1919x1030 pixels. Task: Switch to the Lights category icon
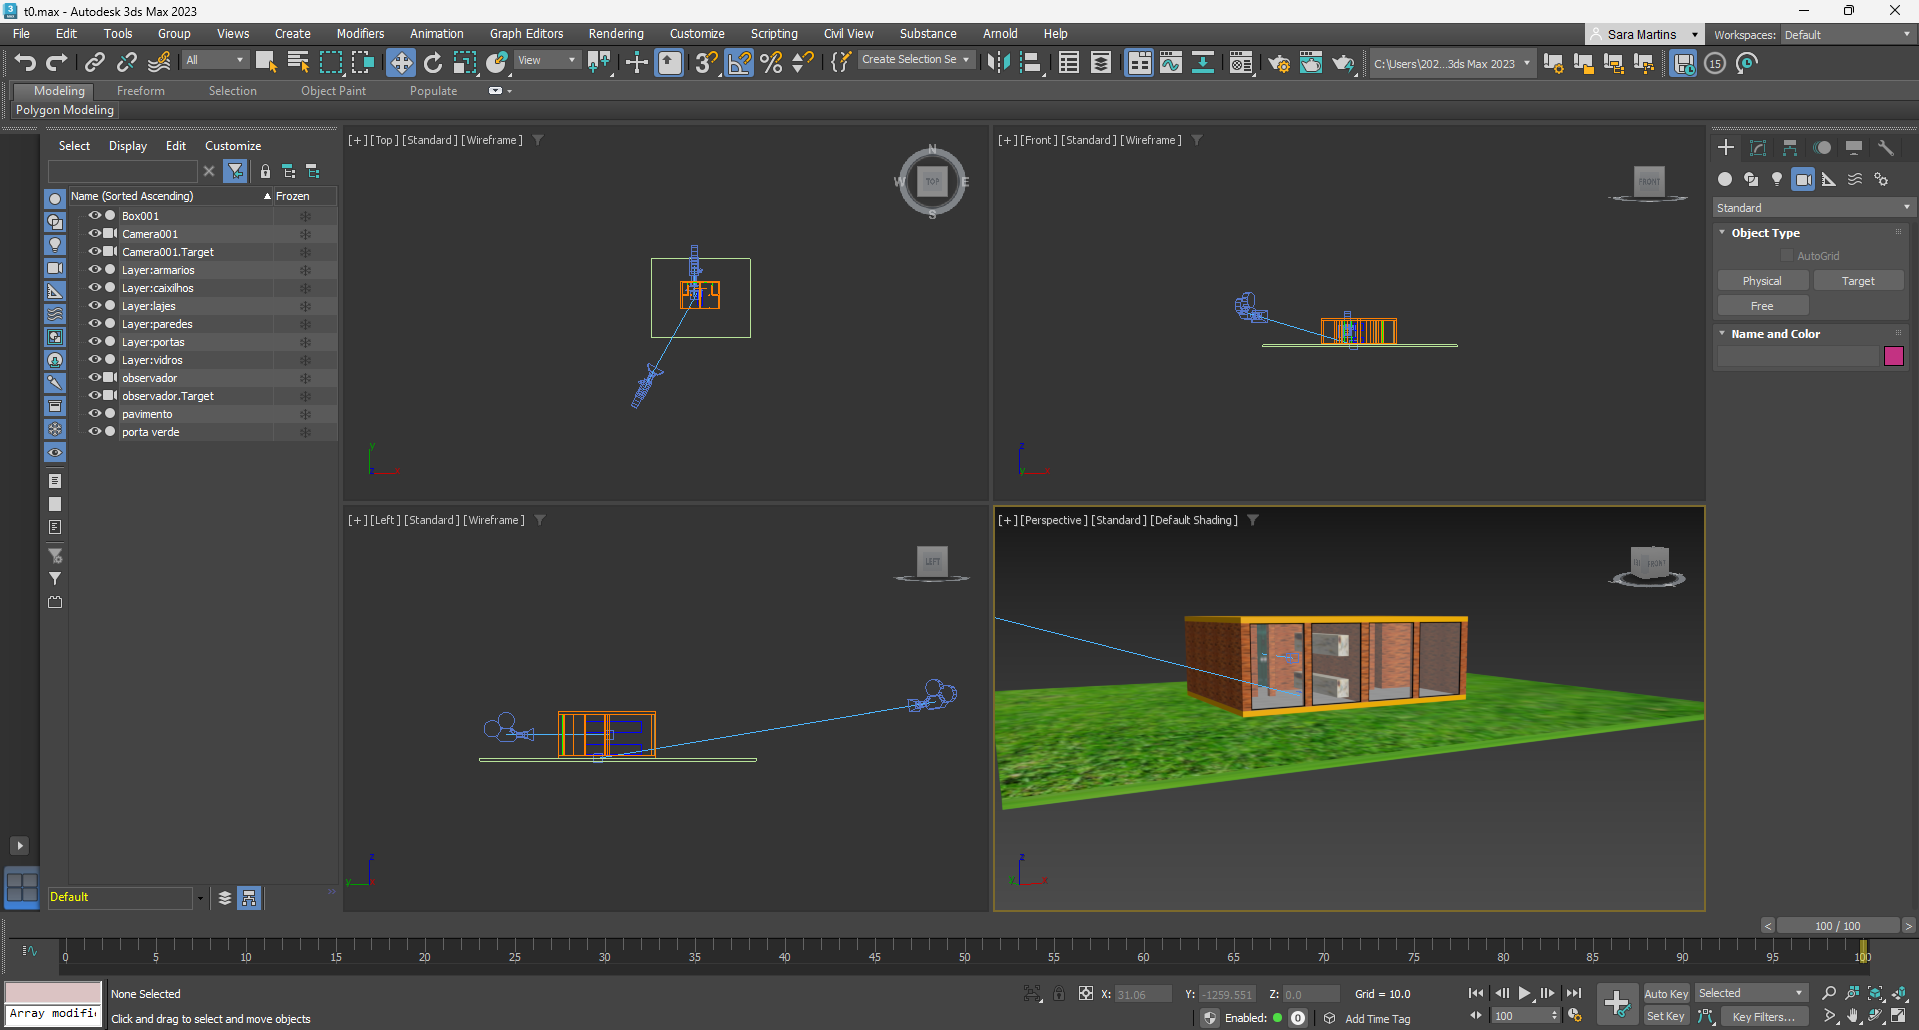pos(1777,179)
